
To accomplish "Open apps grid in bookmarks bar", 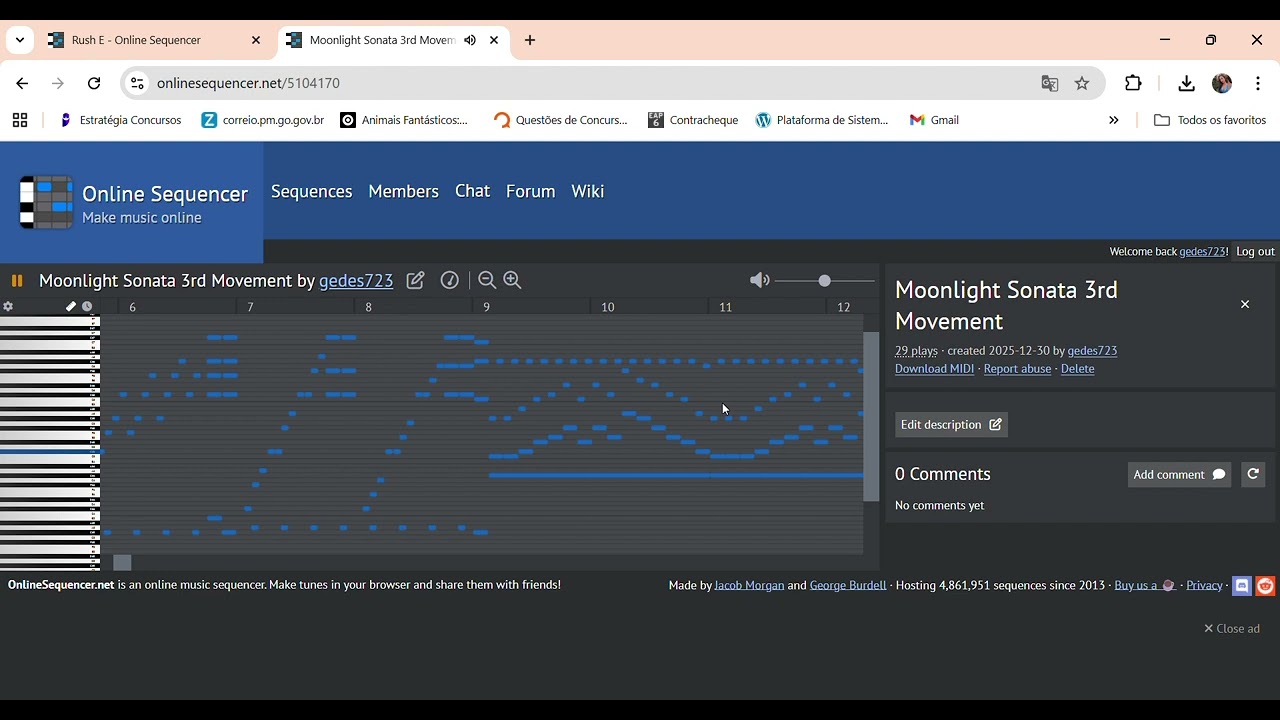I will tap(20, 120).
